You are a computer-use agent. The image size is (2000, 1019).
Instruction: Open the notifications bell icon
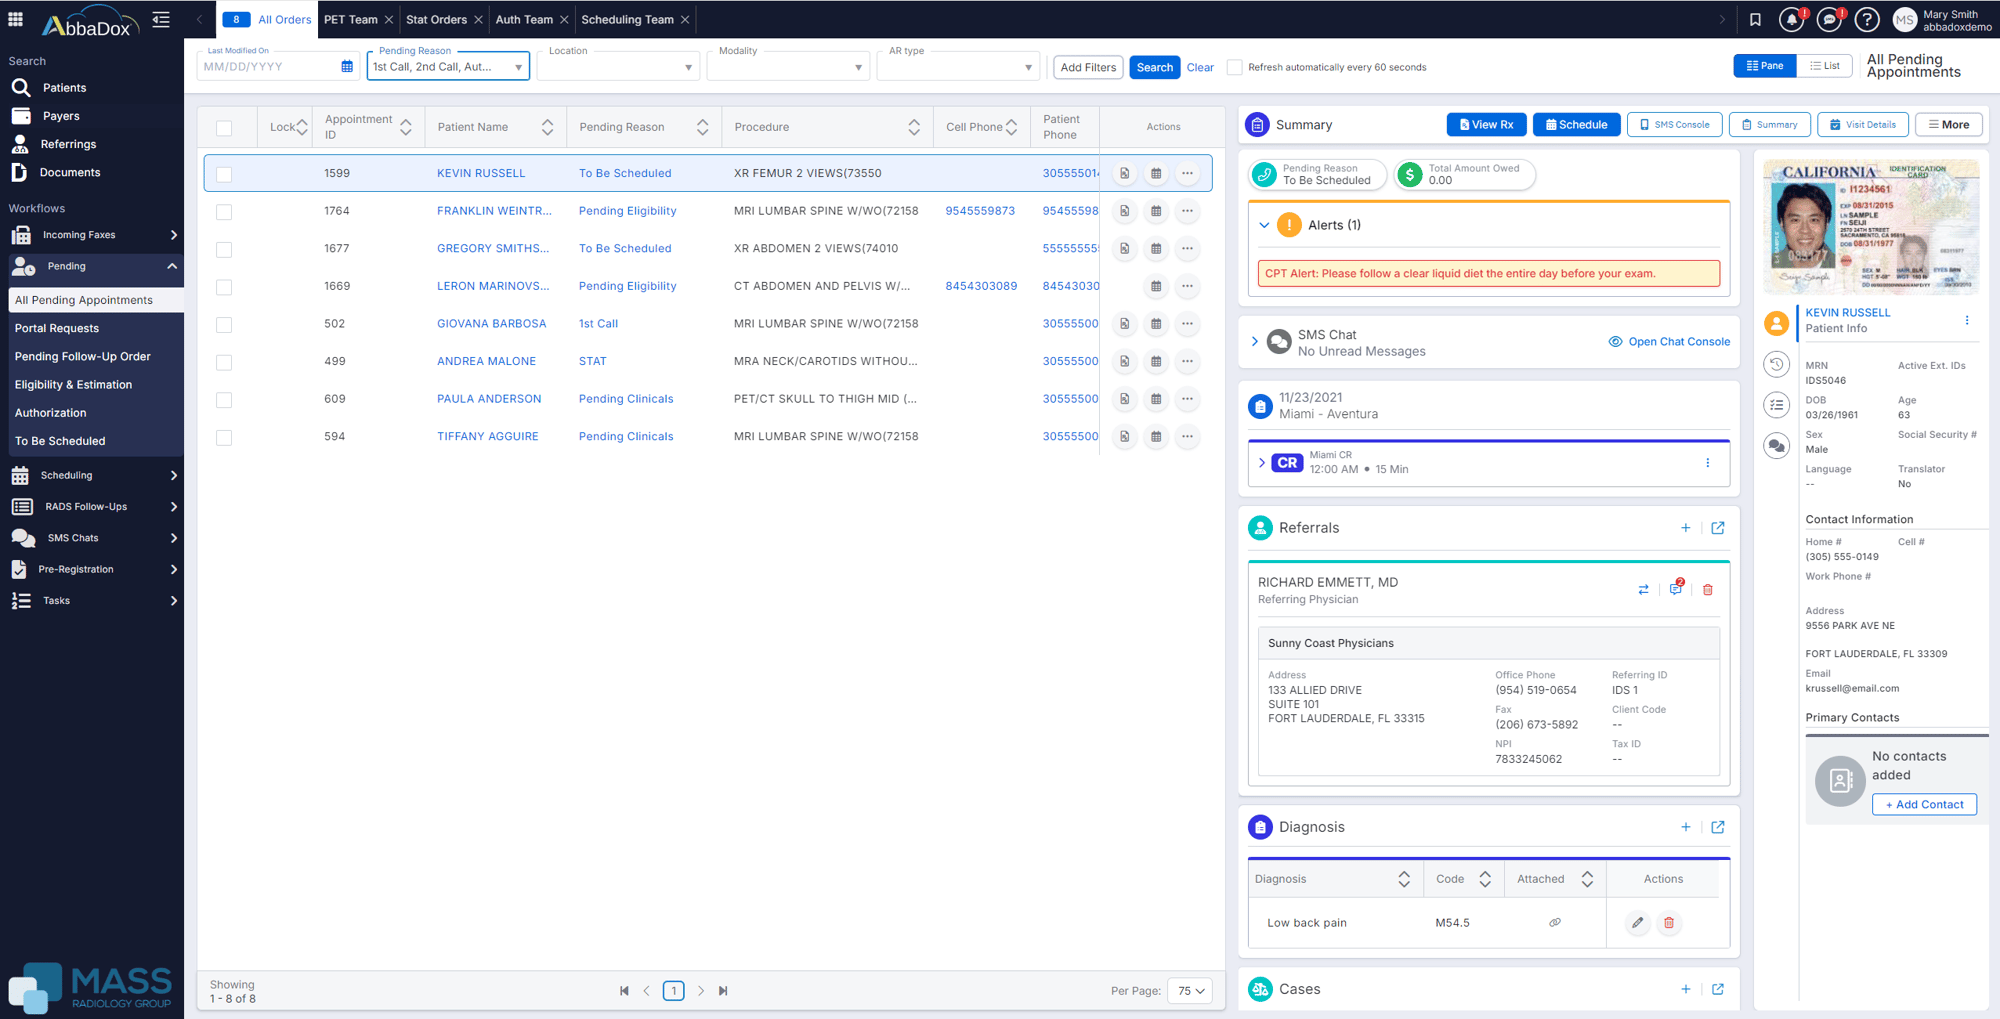[x=1791, y=18]
